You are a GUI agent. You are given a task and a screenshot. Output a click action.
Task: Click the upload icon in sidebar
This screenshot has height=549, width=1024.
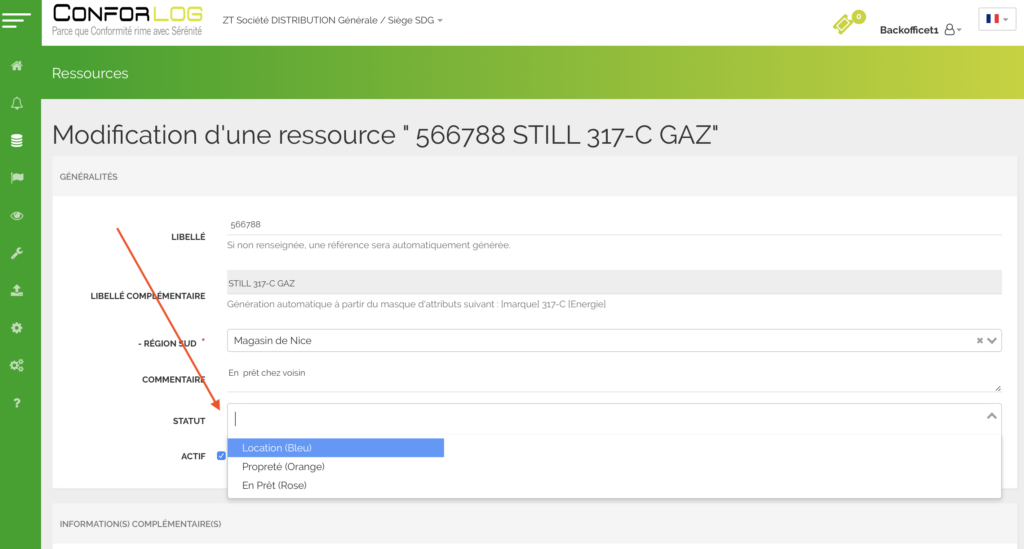pos(17,291)
